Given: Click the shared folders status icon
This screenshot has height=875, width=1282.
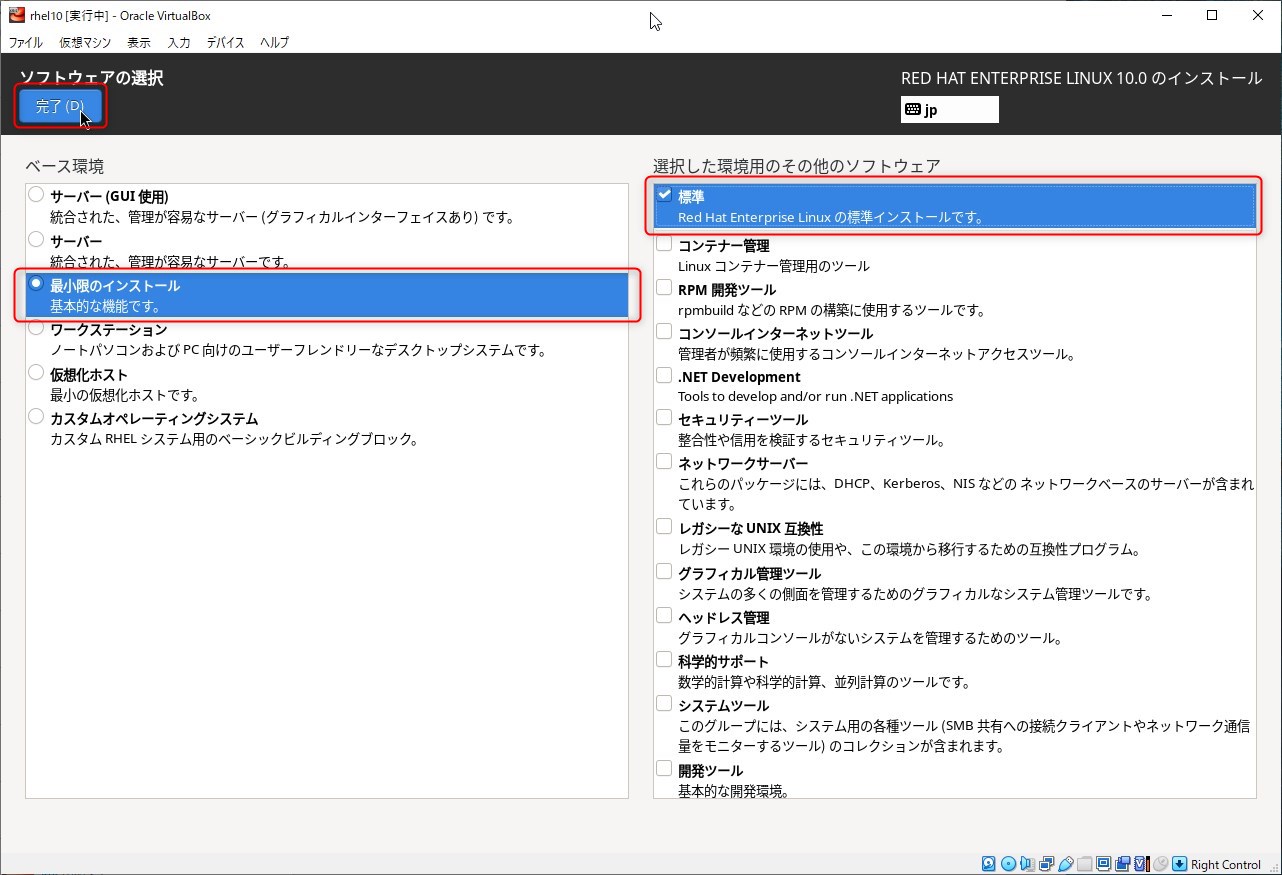Looking at the screenshot, I should [x=1085, y=864].
